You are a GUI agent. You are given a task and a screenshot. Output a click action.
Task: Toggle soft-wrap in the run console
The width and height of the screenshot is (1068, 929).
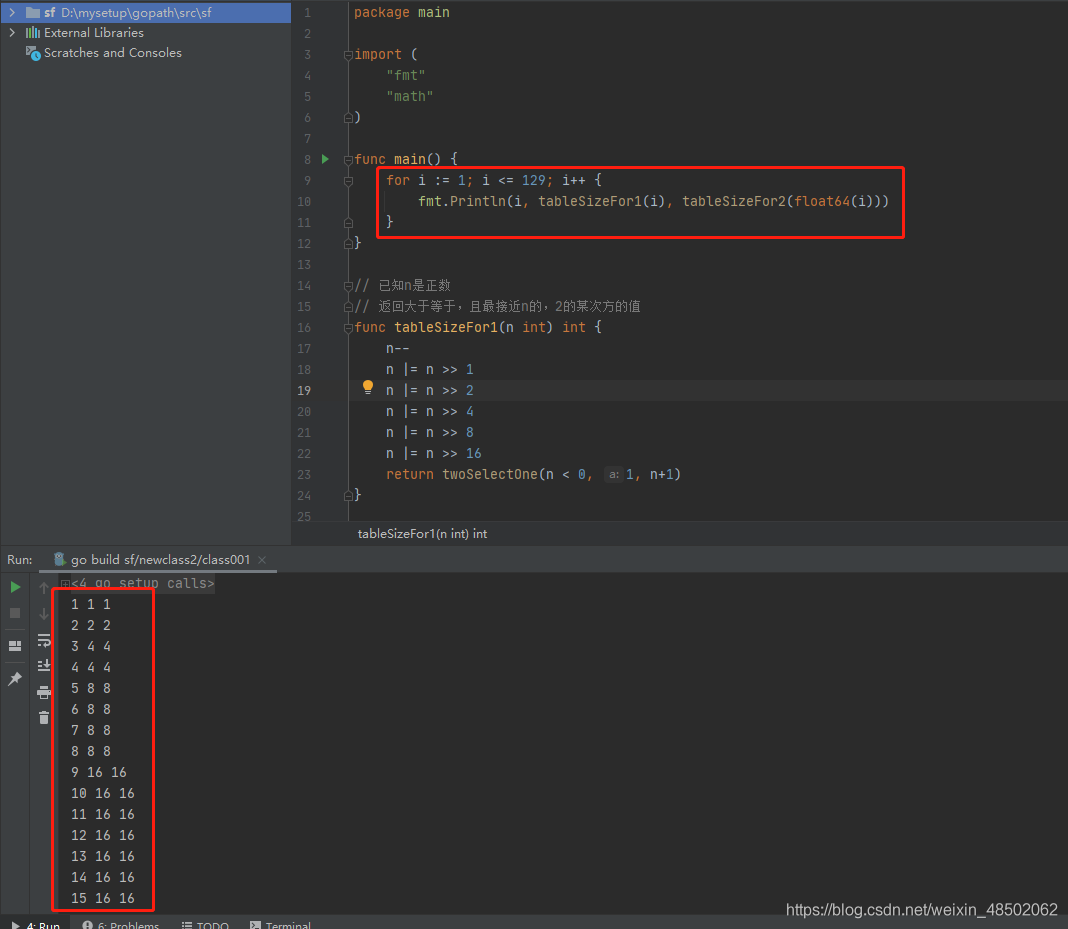44,640
